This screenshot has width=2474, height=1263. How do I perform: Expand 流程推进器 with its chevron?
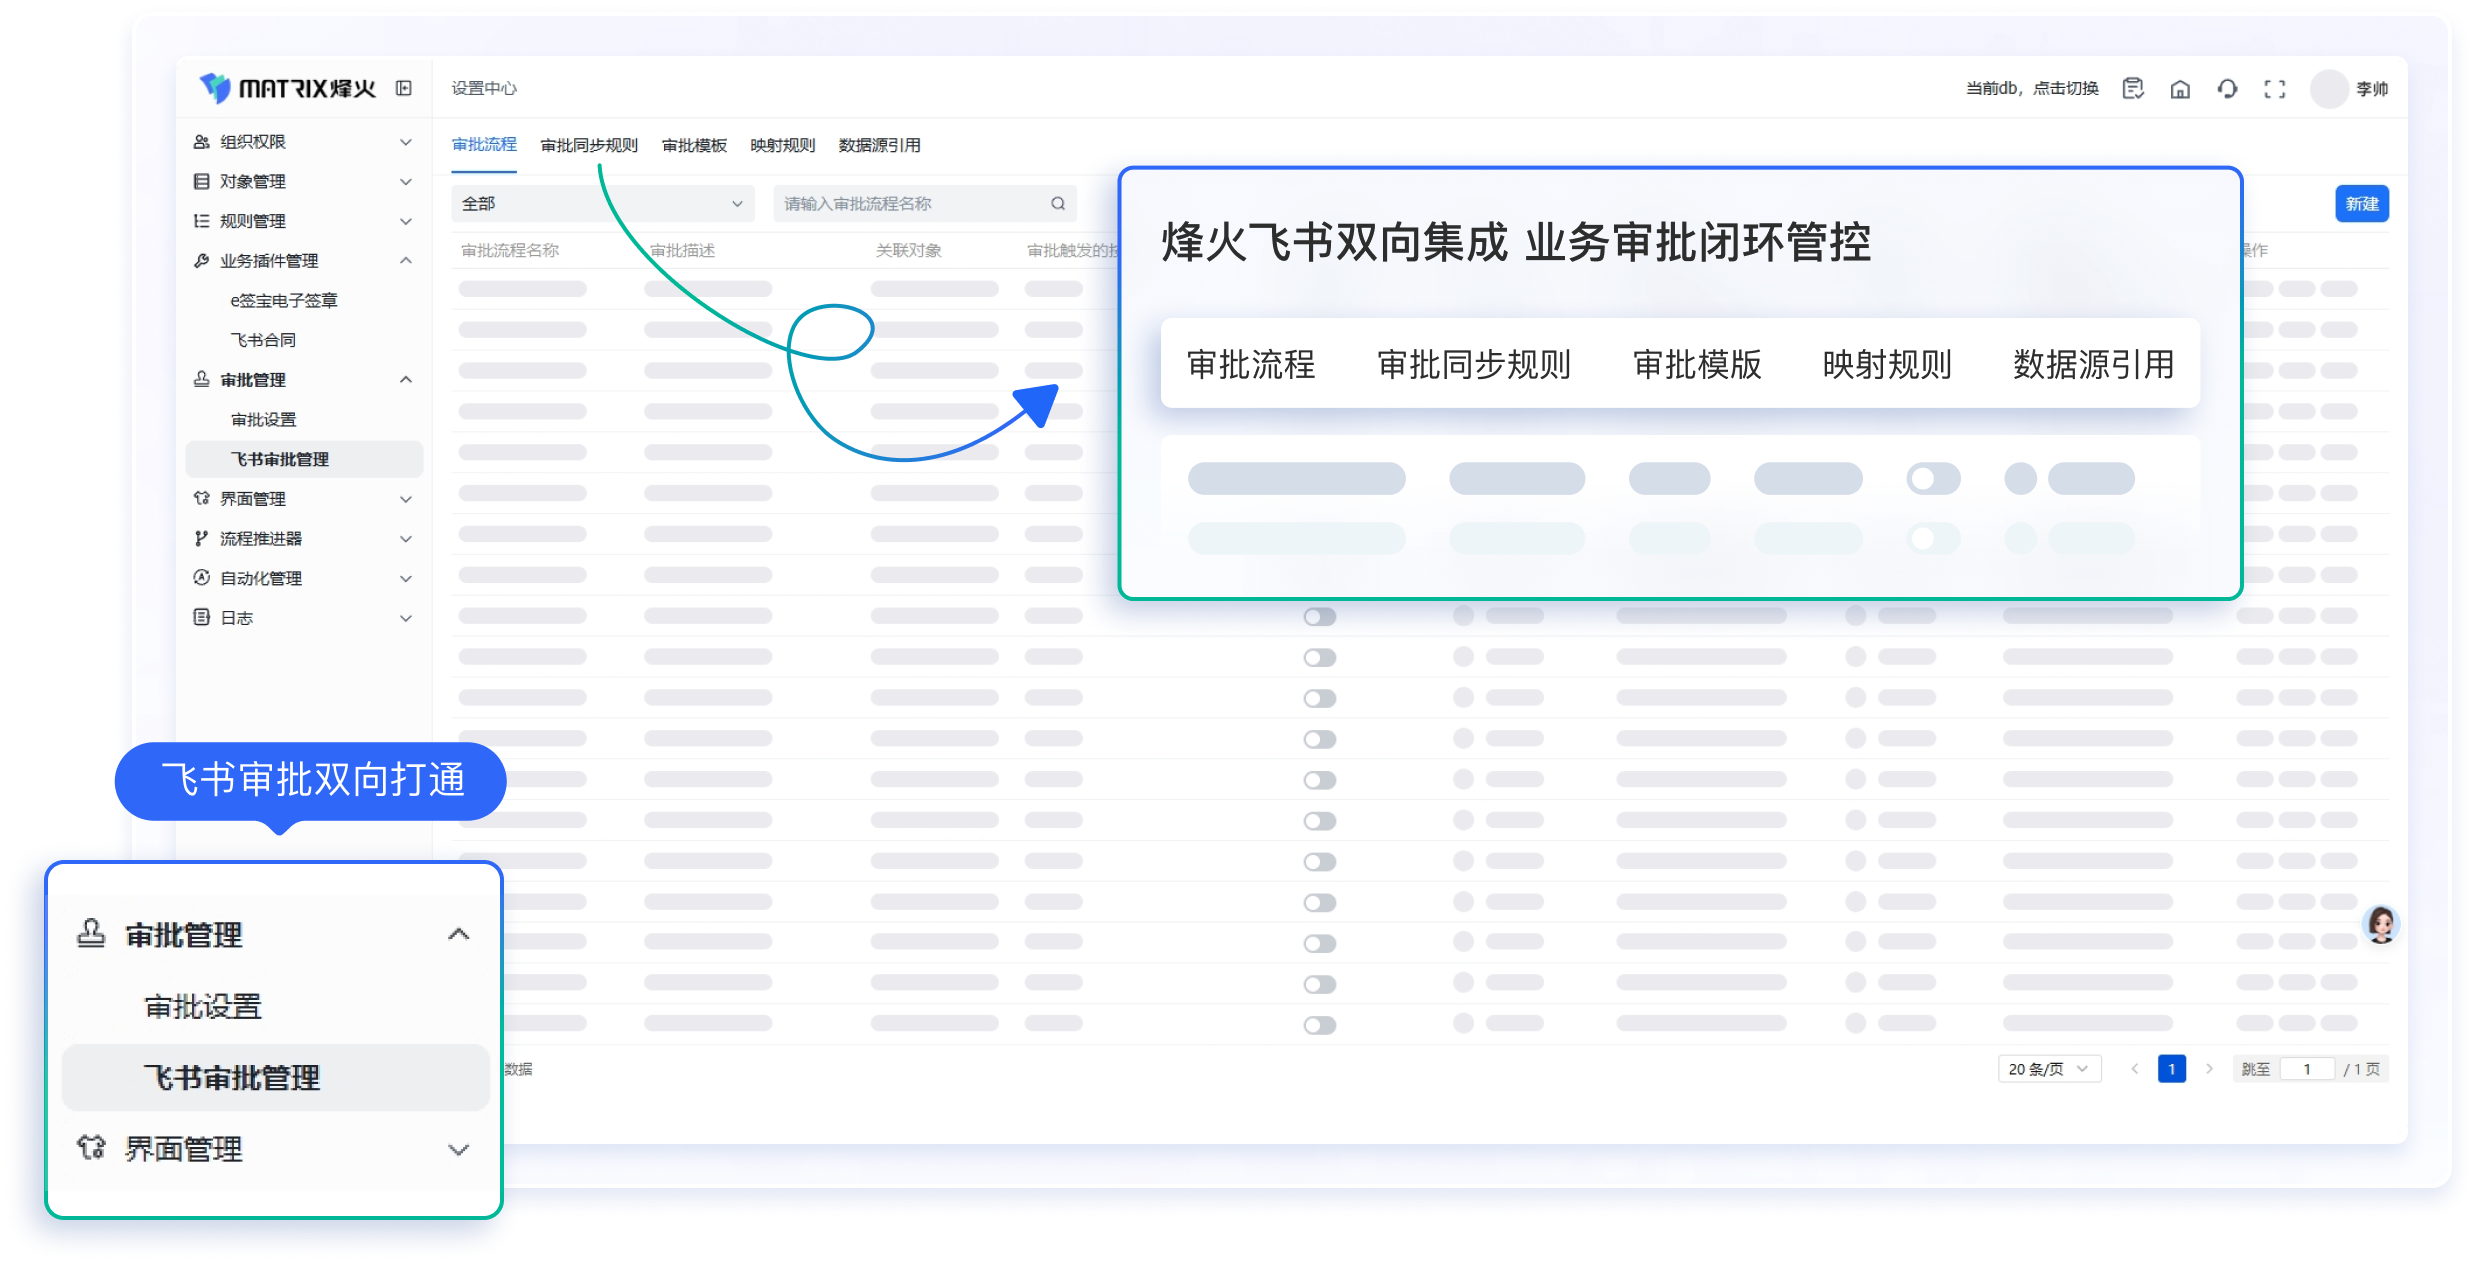(x=406, y=538)
